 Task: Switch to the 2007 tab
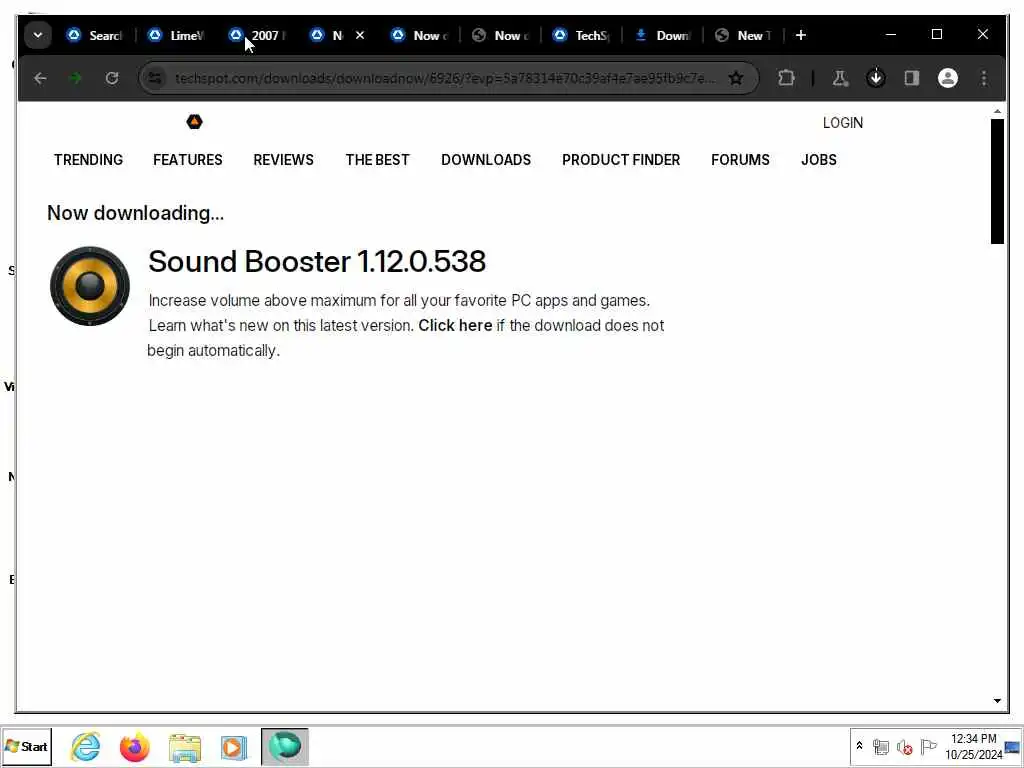pyautogui.click(x=257, y=35)
